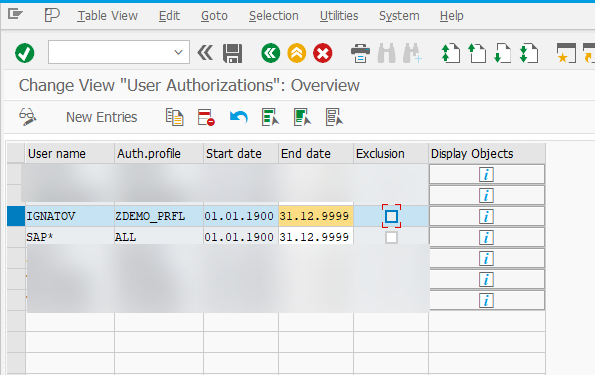Click the bottommost Display Objects info button

(x=487, y=301)
